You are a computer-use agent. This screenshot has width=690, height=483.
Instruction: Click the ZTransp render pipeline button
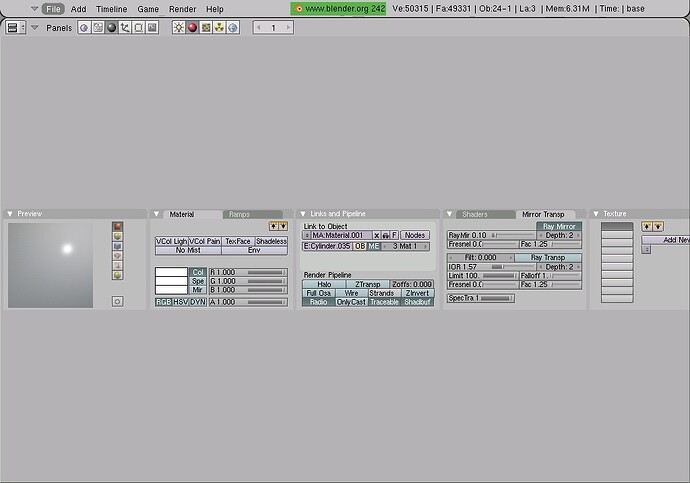point(368,284)
